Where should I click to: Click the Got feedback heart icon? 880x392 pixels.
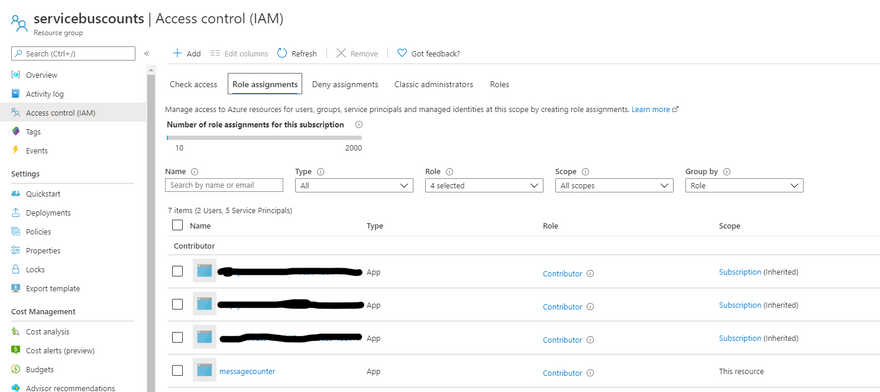click(402, 53)
